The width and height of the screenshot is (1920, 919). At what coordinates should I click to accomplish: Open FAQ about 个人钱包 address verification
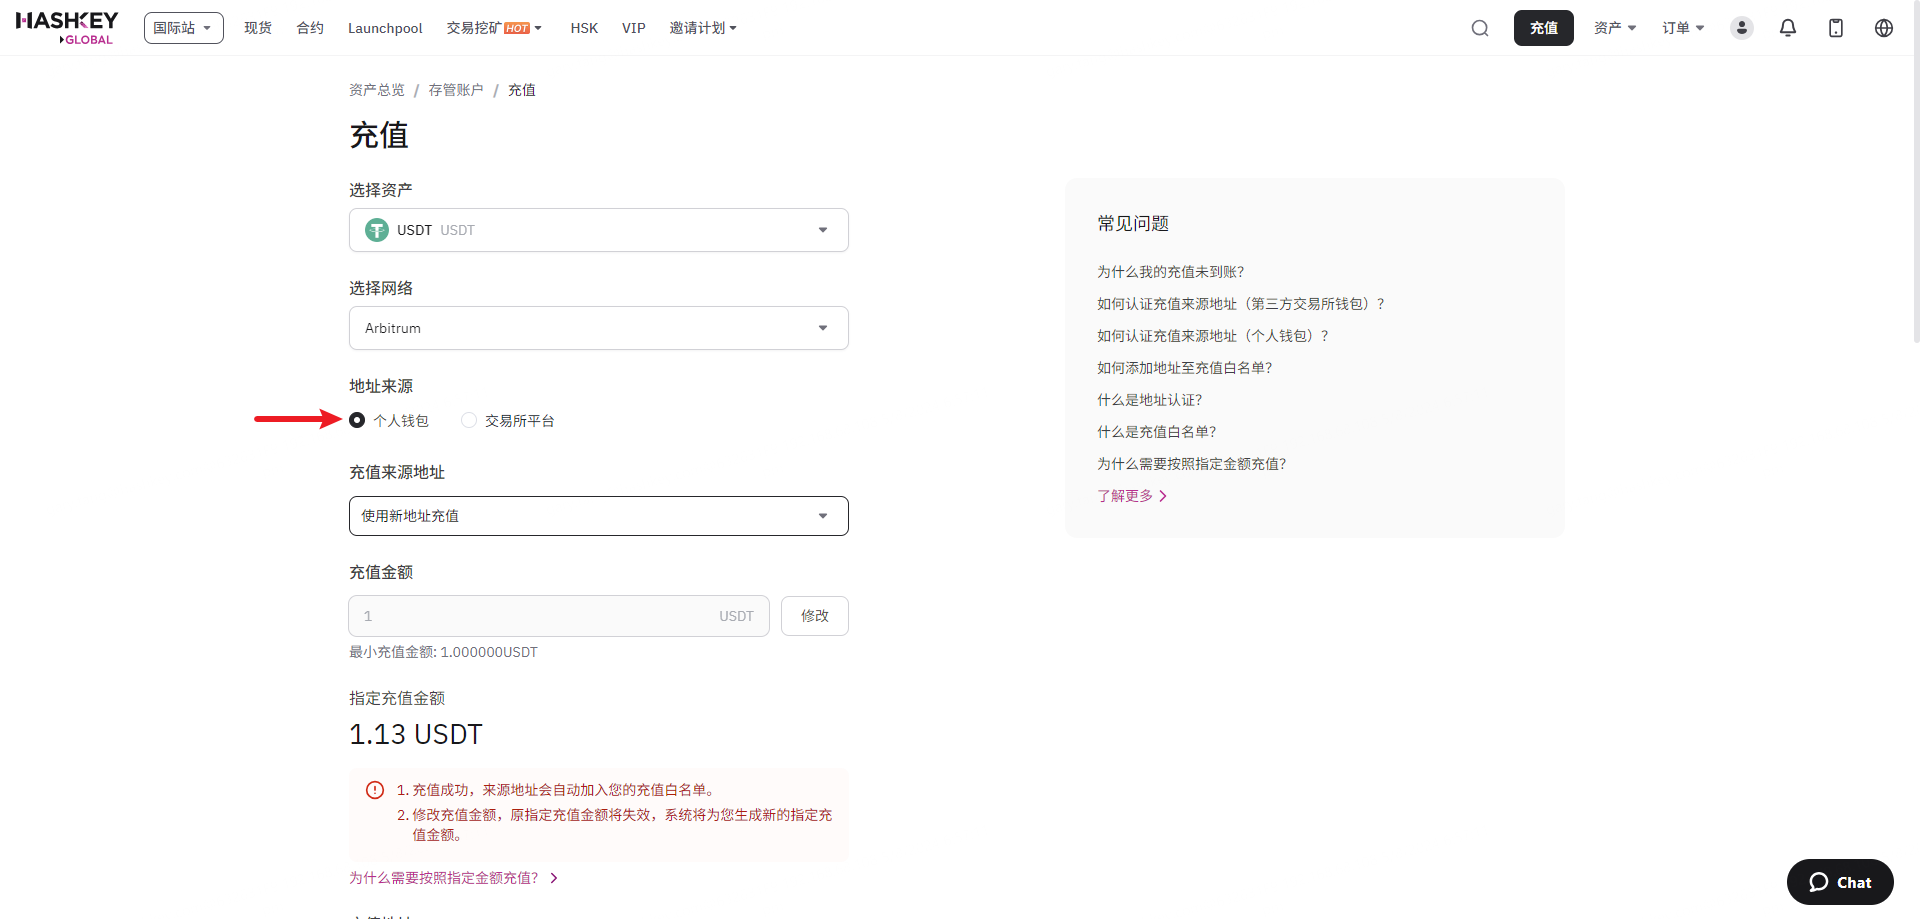click(1213, 336)
